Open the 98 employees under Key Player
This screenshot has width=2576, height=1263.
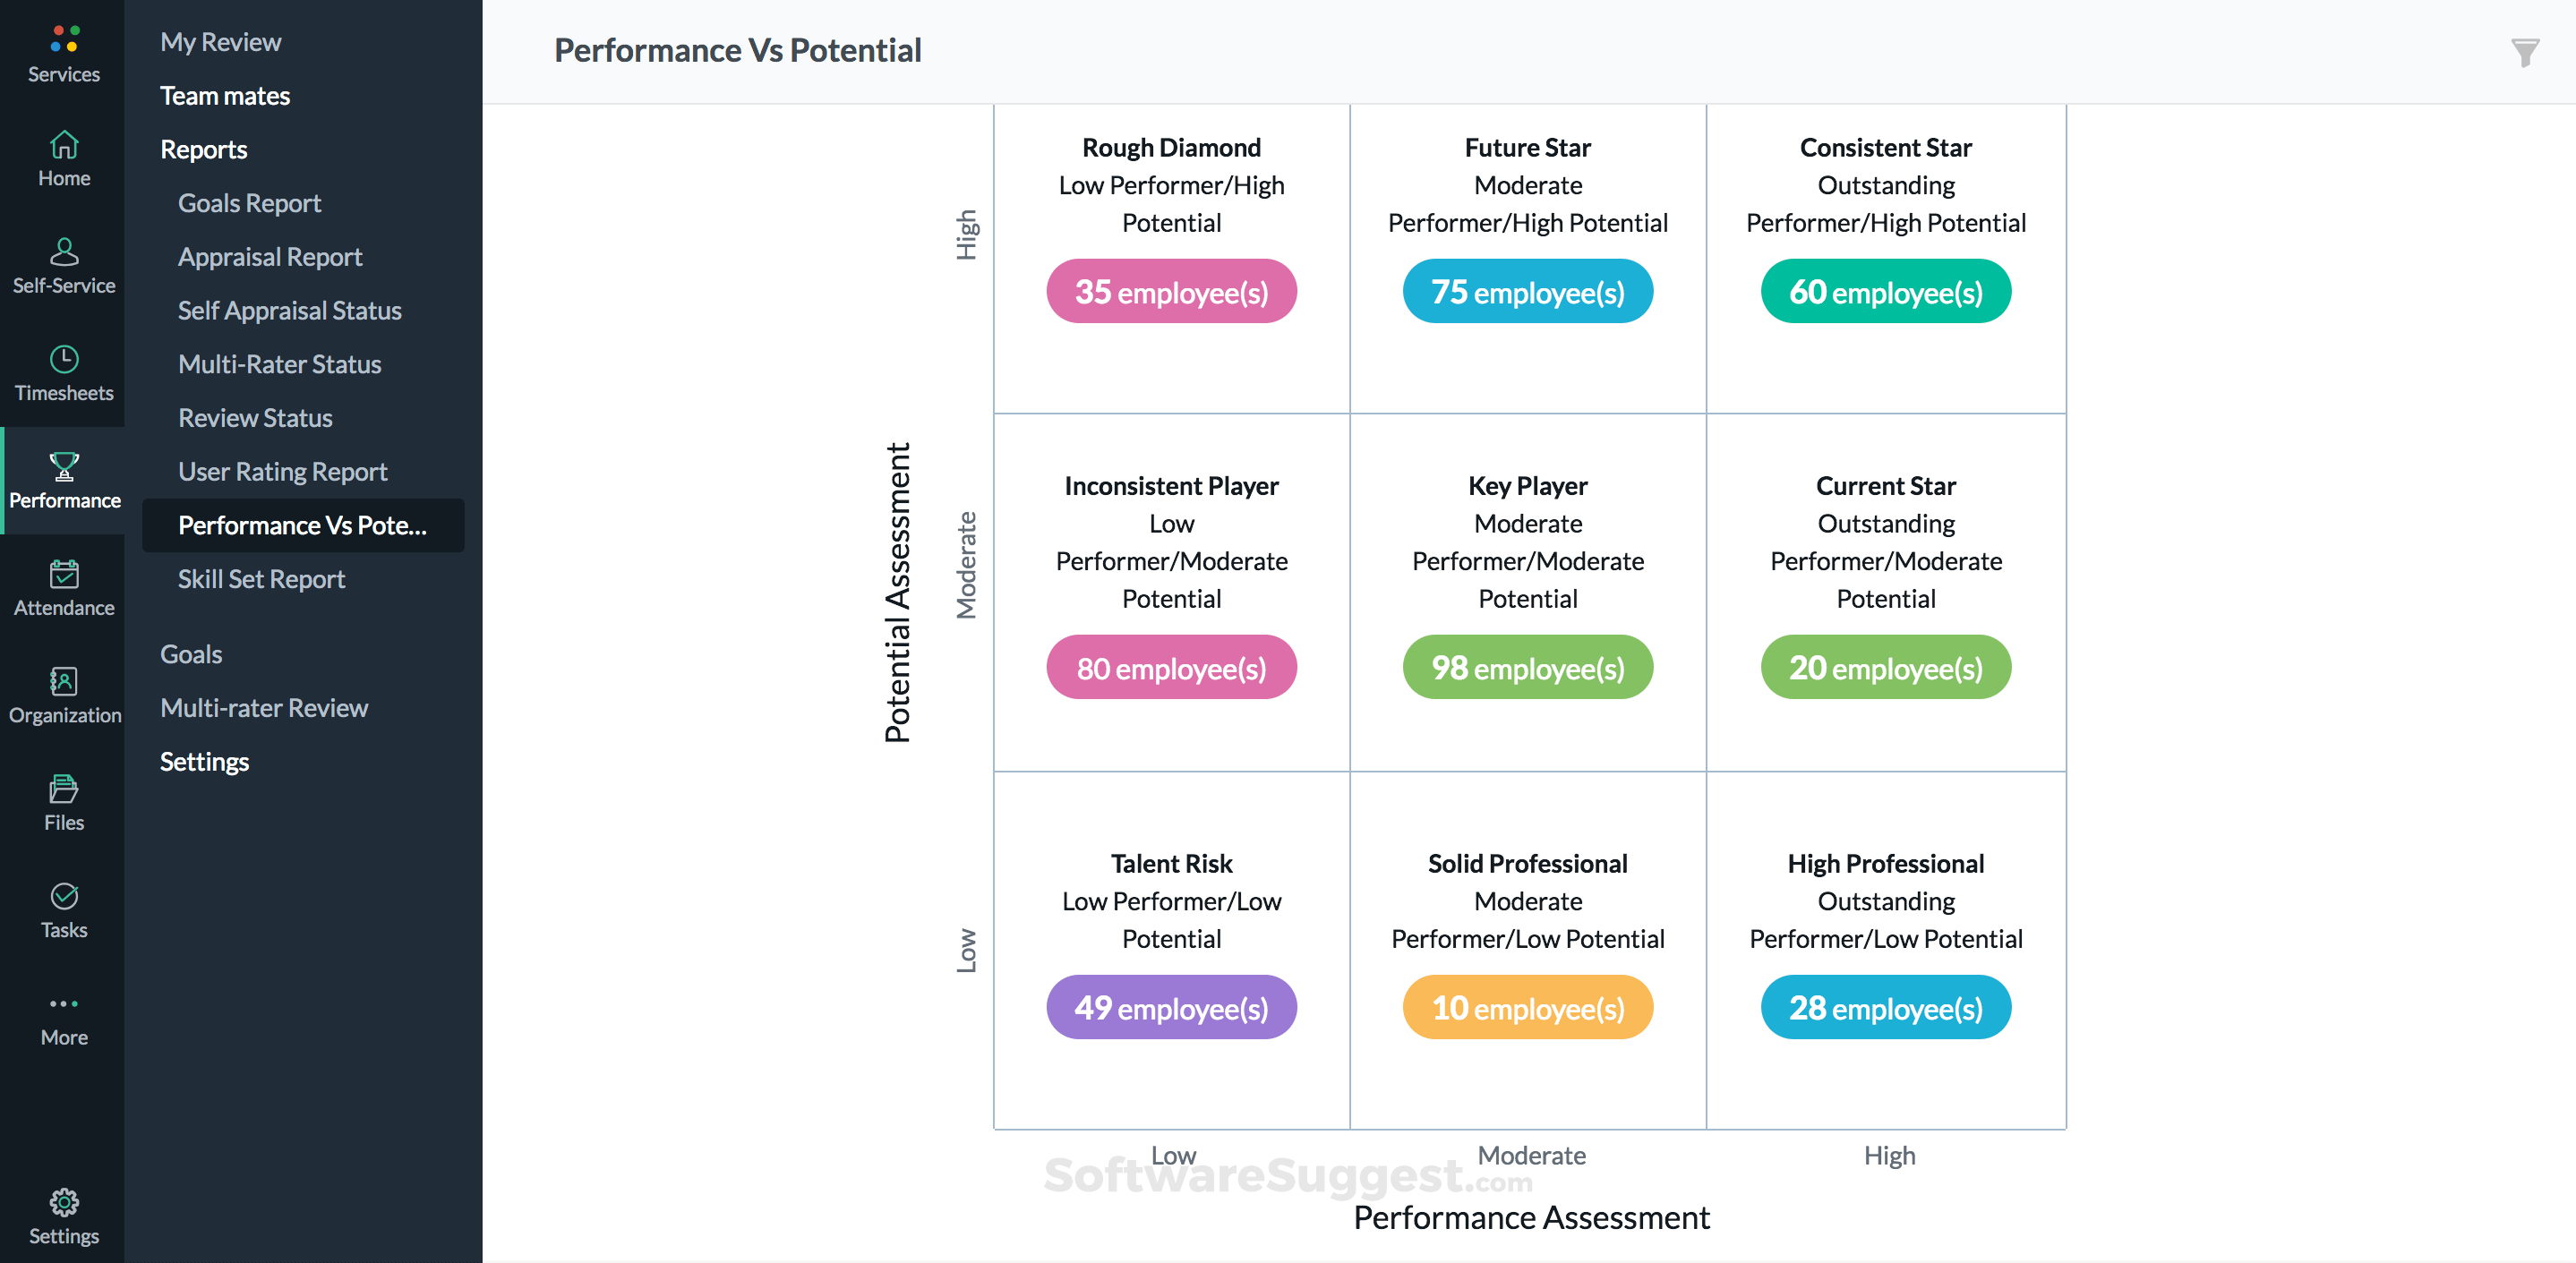pos(1527,666)
